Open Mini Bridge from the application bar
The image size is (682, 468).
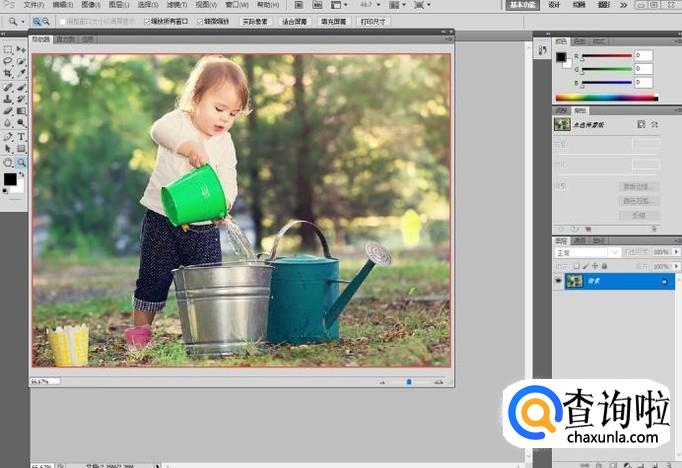point(318,5)
